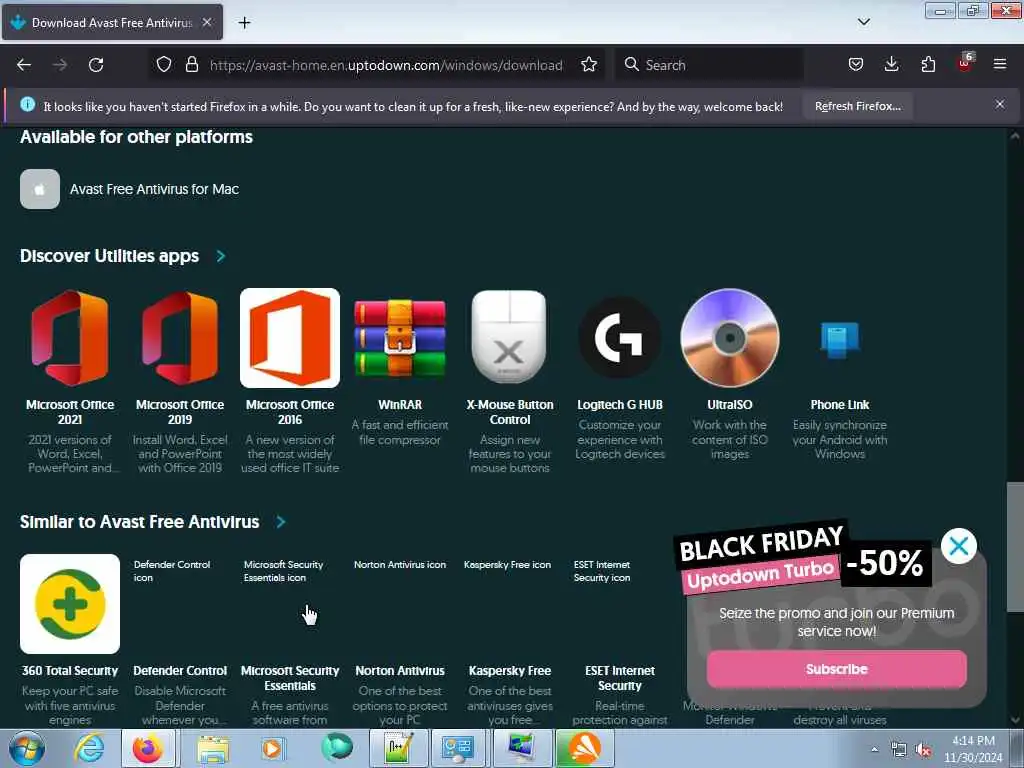This screenshot has width=1024, height=768.
Task: Close the Download Avast Free Antivirus tab
Action: (206, 22)
